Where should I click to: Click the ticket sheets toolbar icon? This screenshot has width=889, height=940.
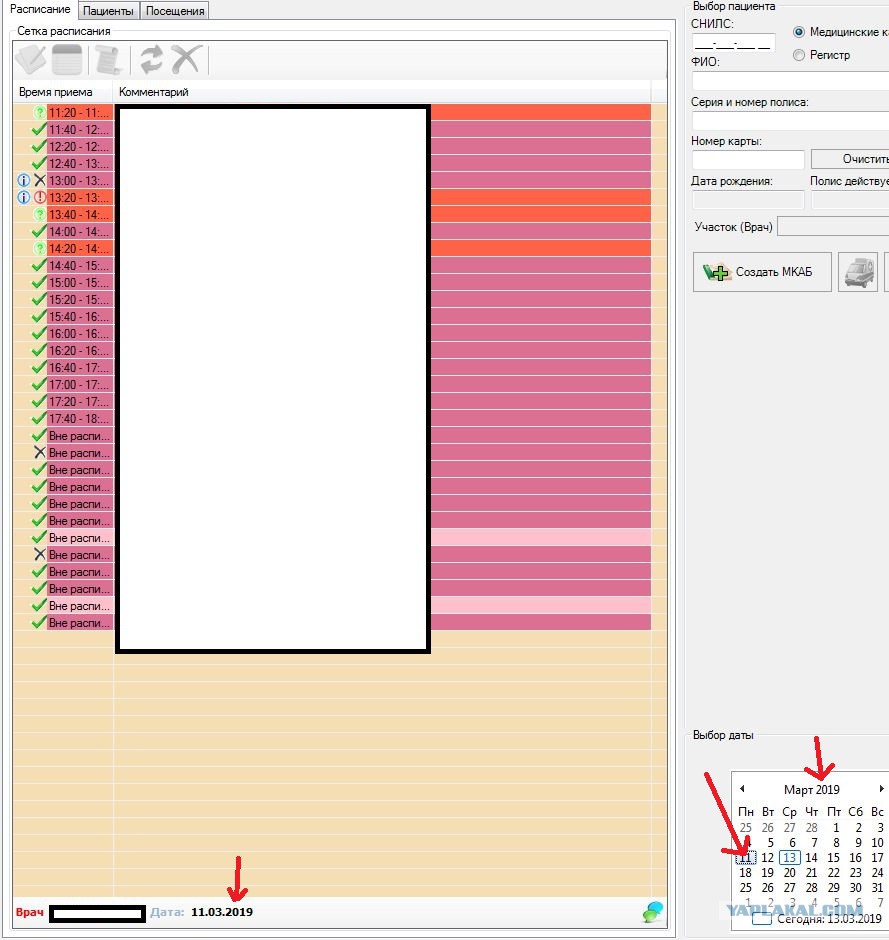pos(31,60)
